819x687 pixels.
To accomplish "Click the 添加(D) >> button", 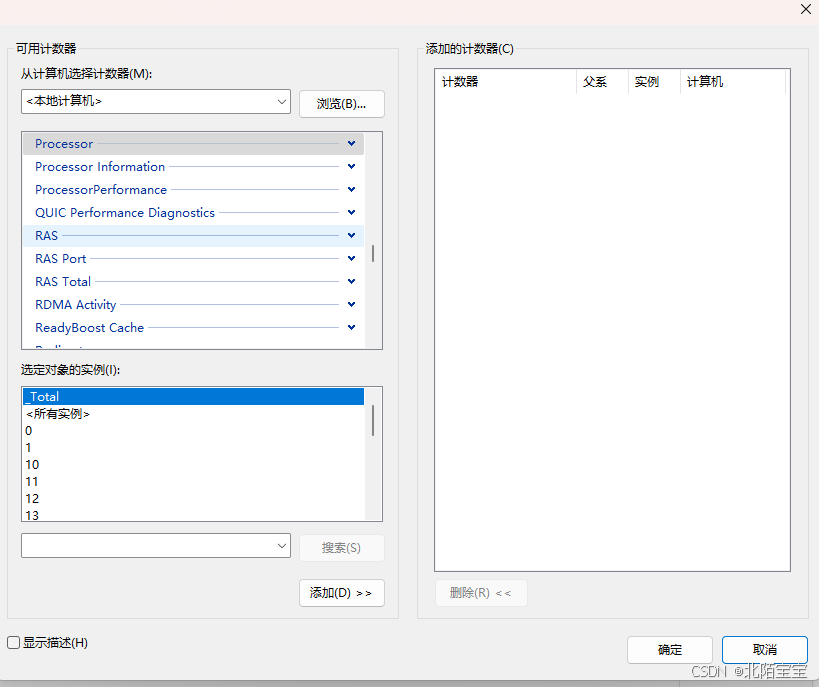I will tap(341, 592).
